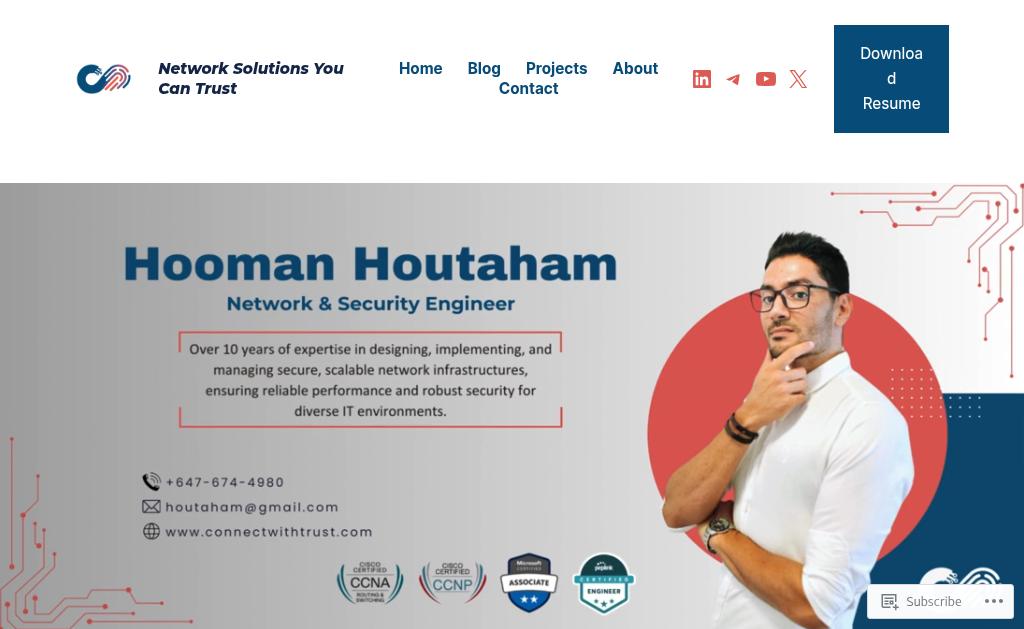
Task: Click the CCNP certification badge
Action: [x=453, y=582]
